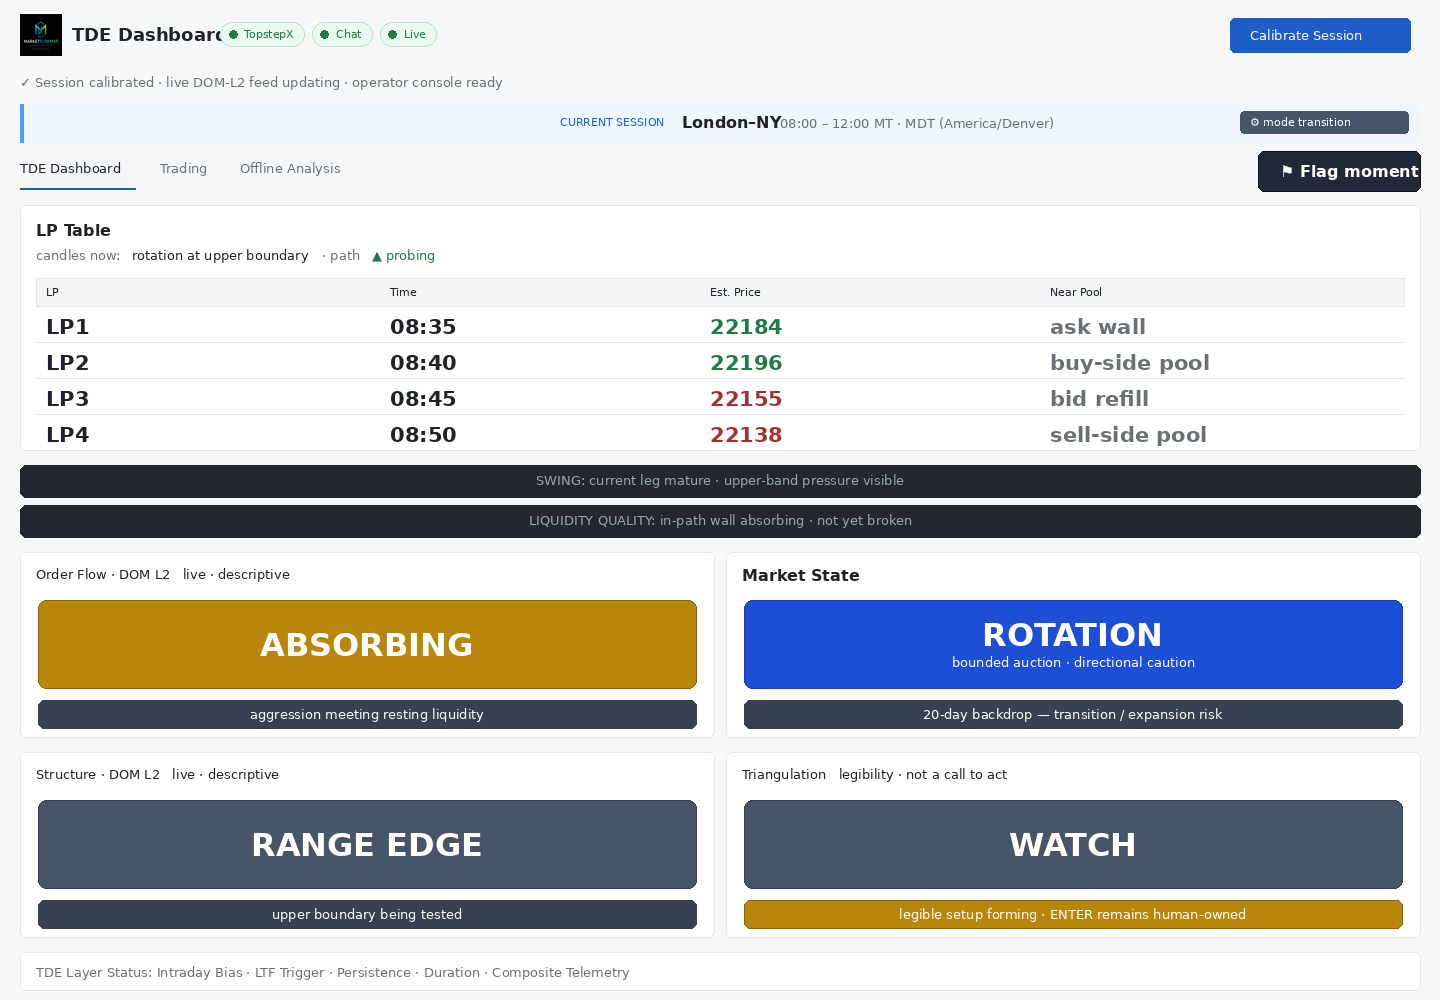Click the Order Flow · DOM L2 label

pos(103,574)
